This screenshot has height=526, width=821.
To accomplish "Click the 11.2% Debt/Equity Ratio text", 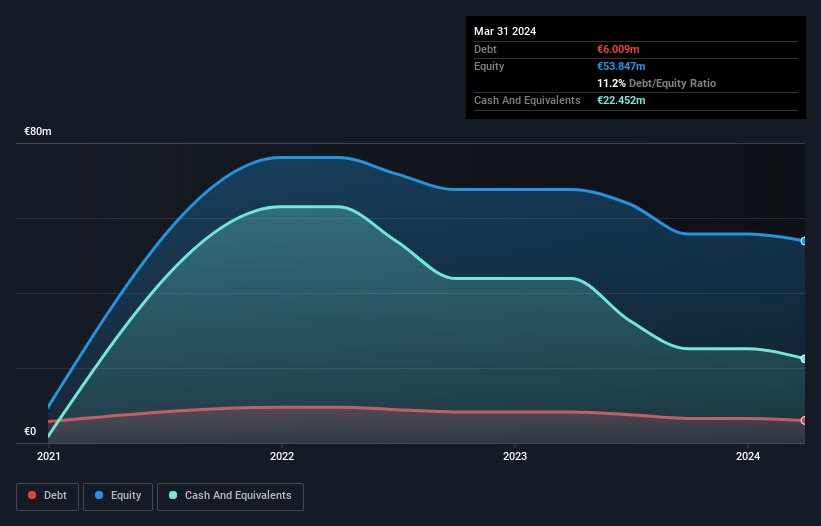I will (x=657, y=83).
